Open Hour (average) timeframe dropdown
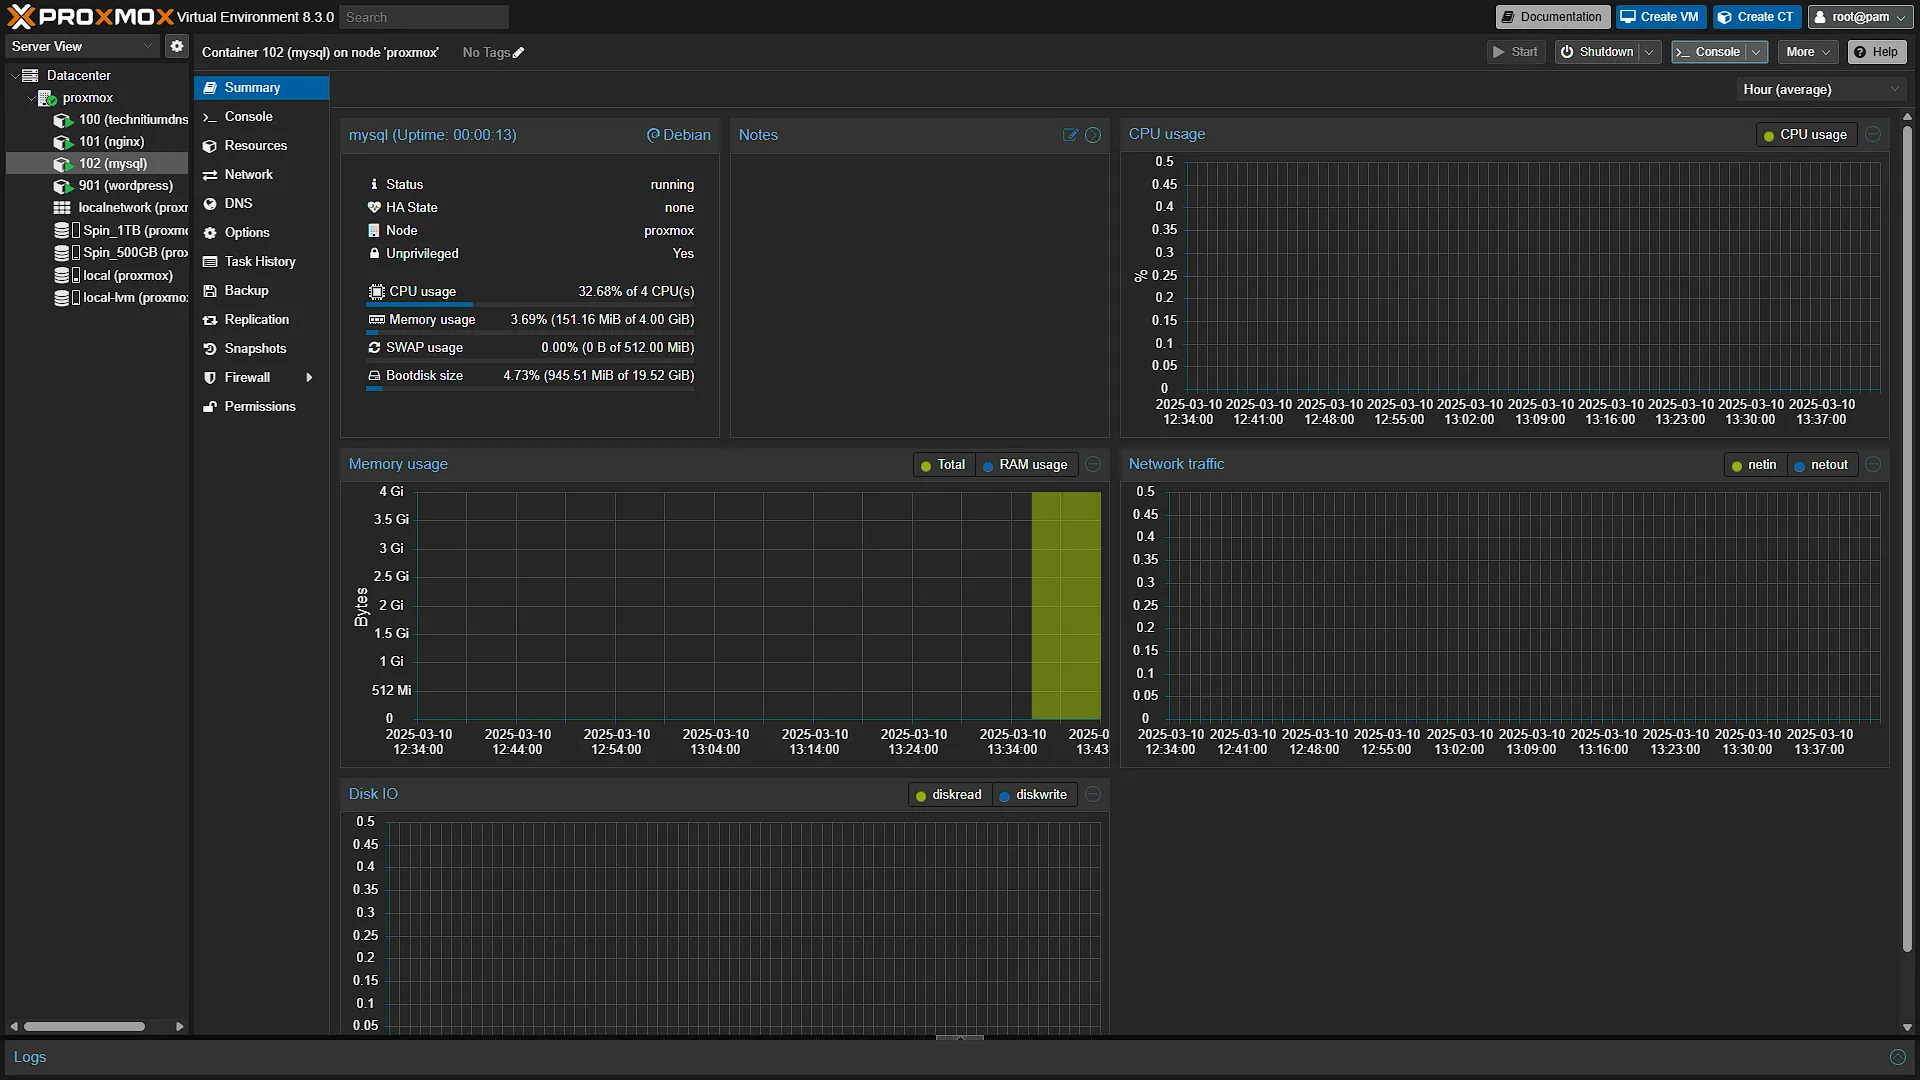The height and width of the screenshot is (1080, 1920). 1821,90
